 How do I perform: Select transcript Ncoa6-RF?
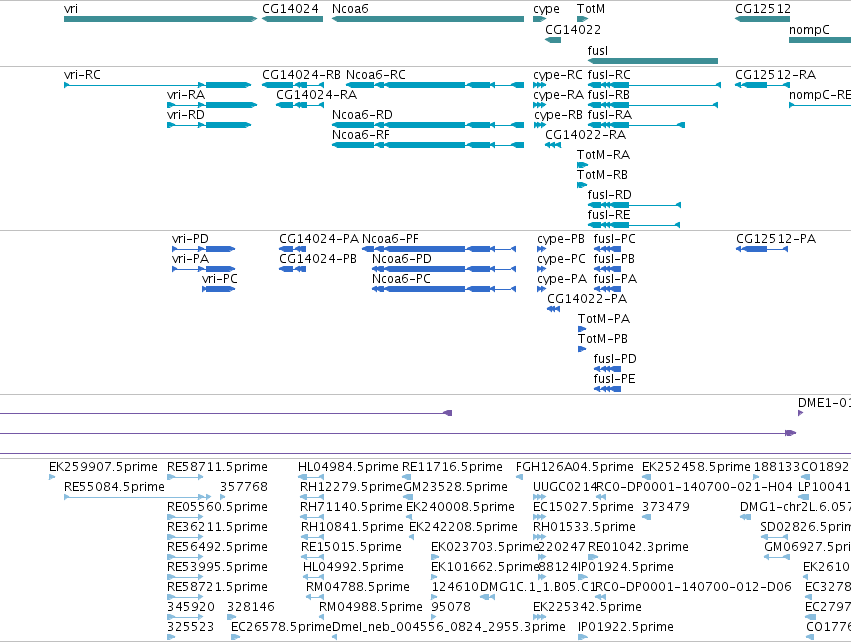click(x=428, y=145)
